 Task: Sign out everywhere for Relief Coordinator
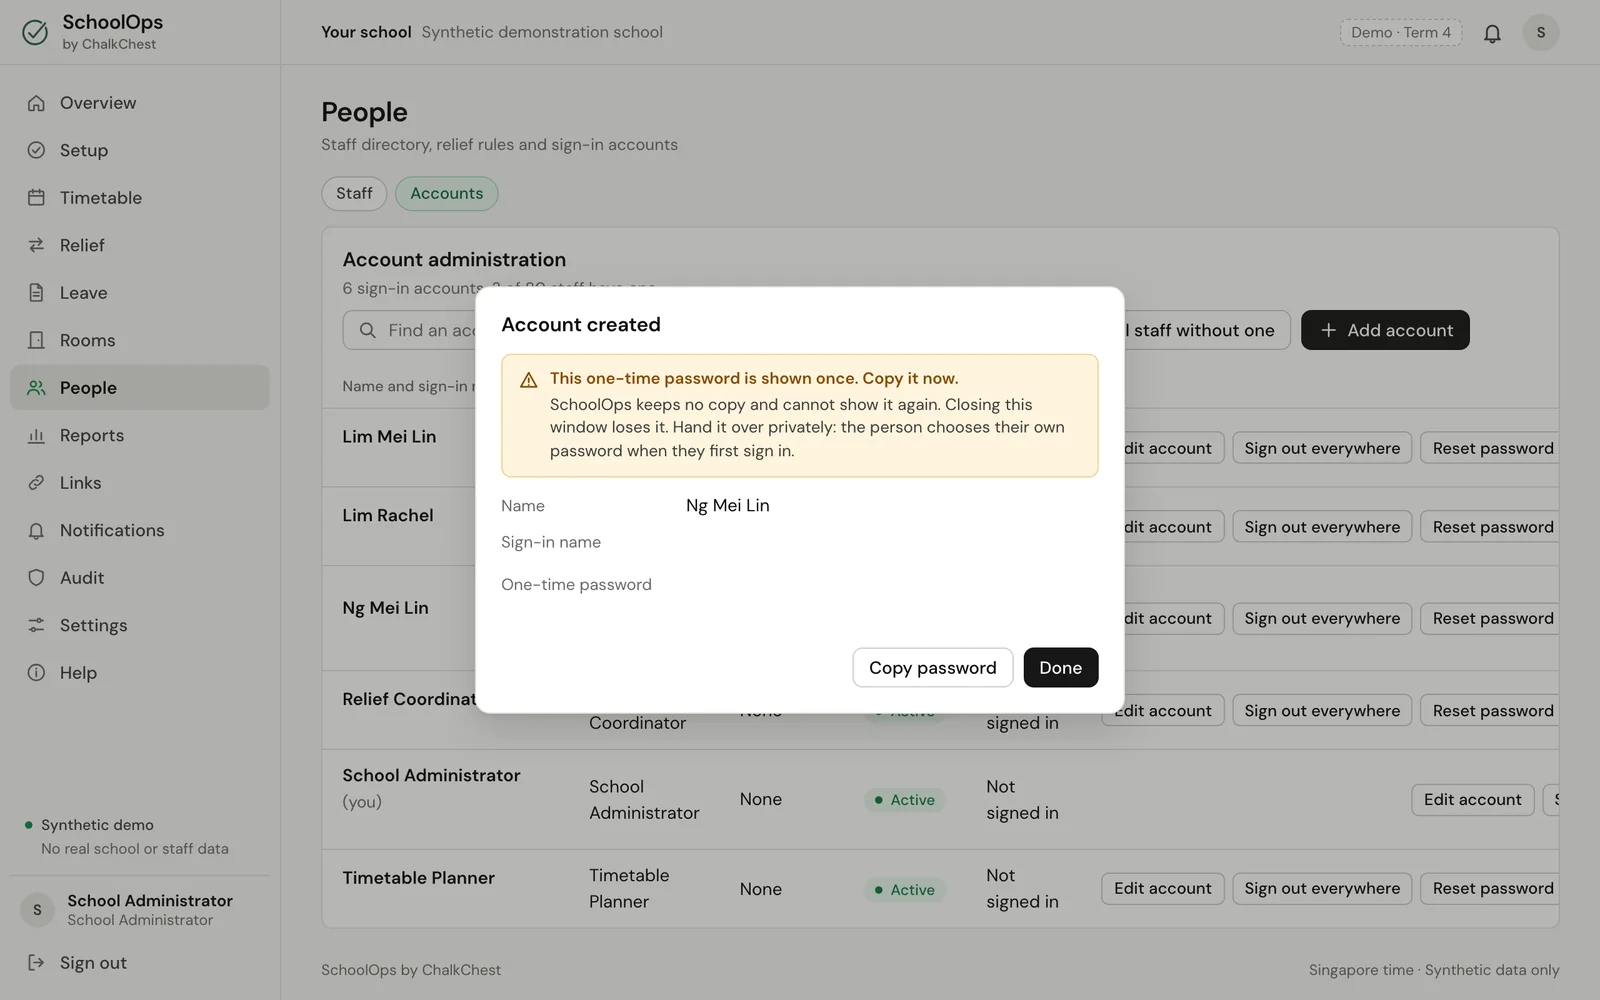(1322, 711)
